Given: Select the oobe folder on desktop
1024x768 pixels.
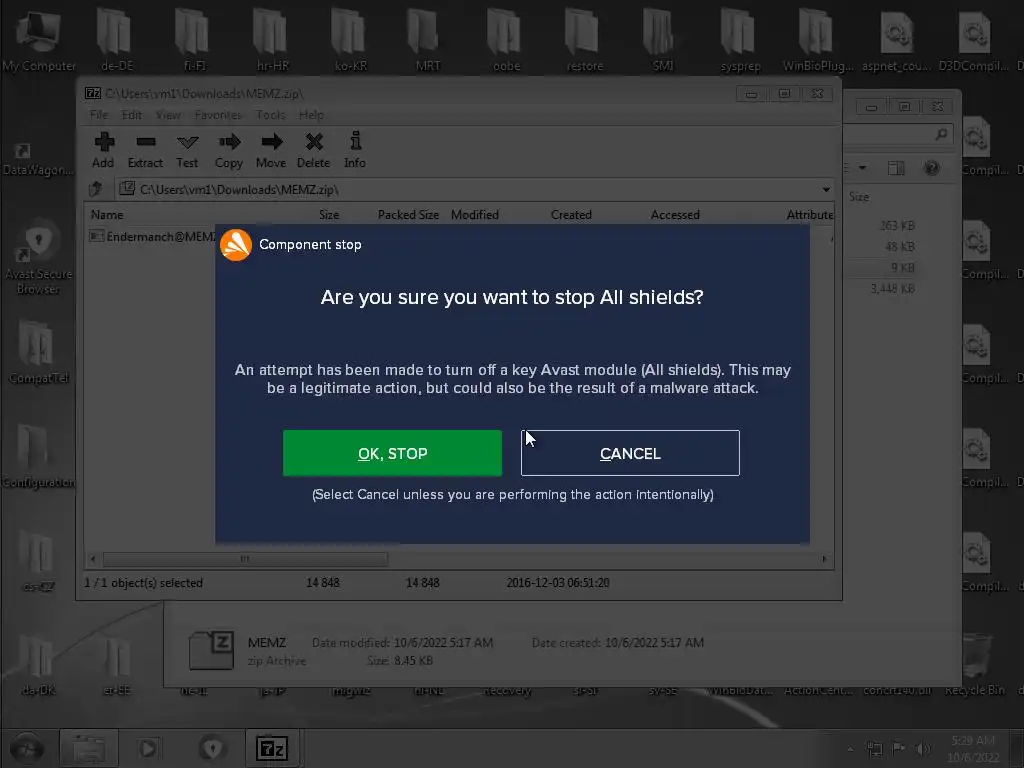Looking at the screenshot, I should click(x=506, y=40).
